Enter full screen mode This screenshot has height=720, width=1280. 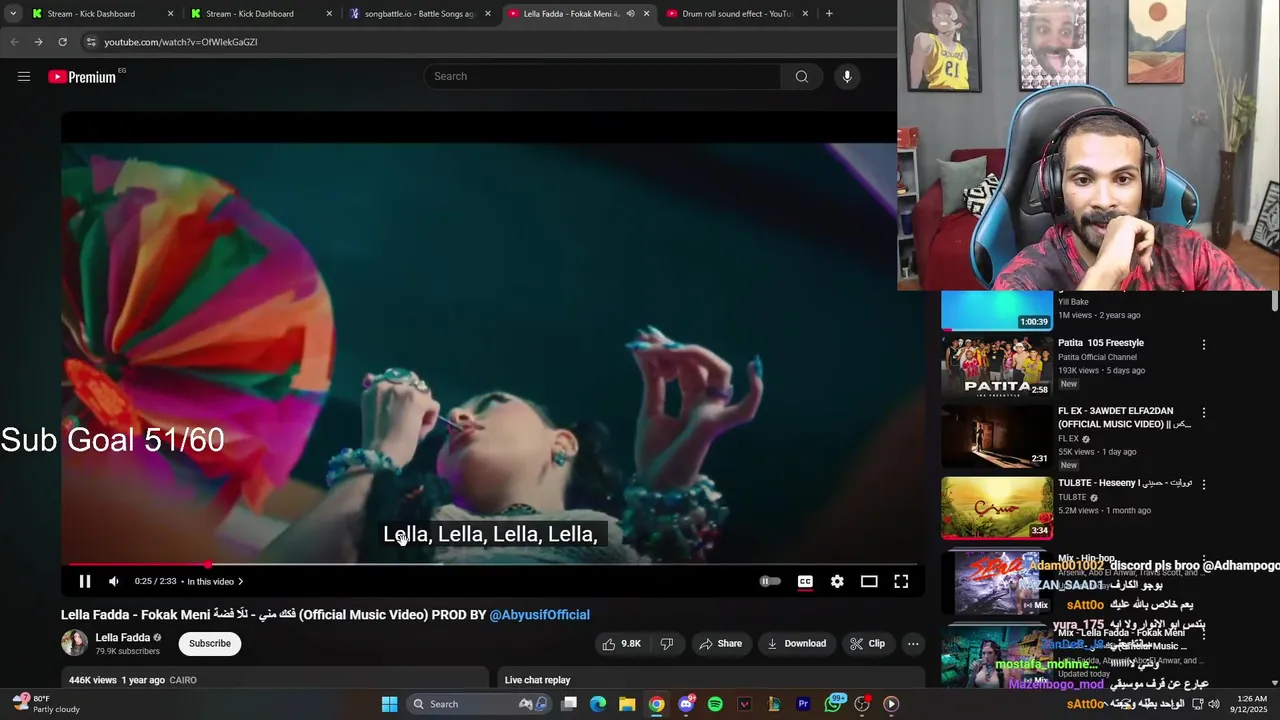click(x=901, y=581)
